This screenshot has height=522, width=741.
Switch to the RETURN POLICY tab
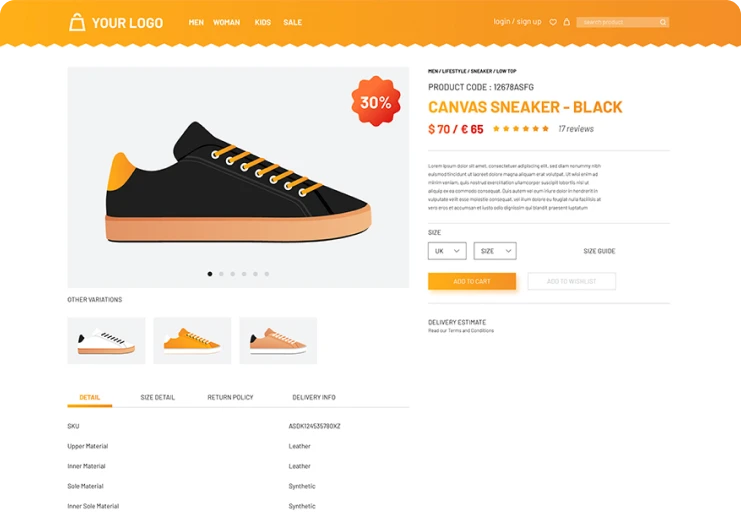coord(230,397)
